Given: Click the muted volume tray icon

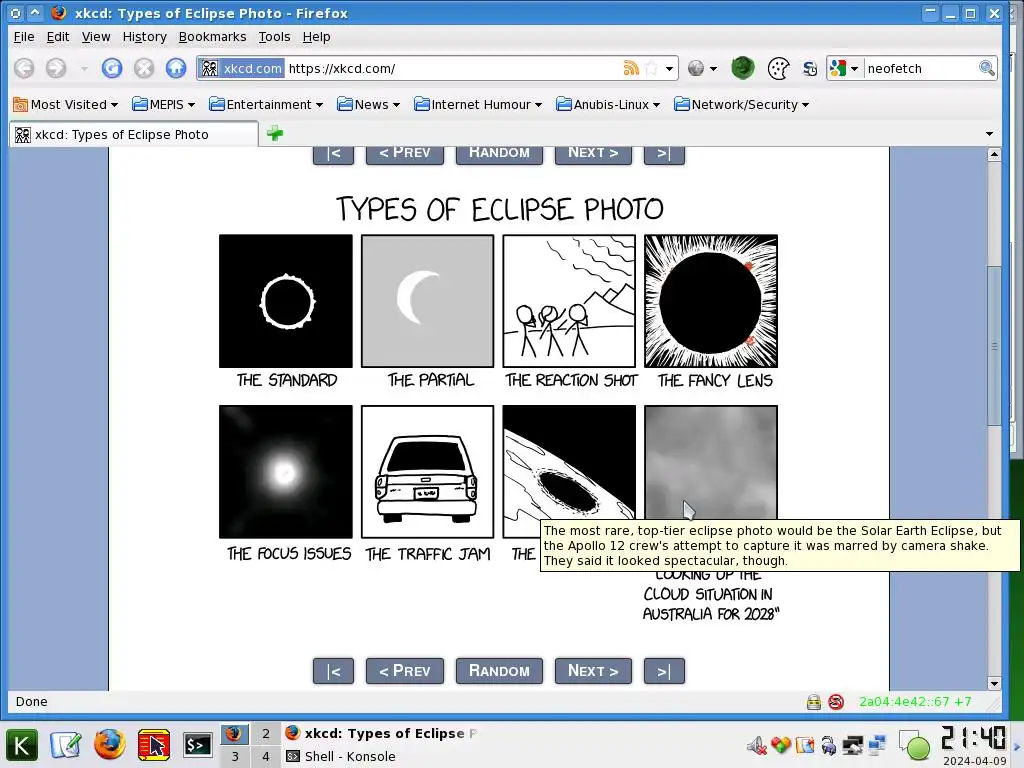Looking at the screenshot, I should (756, 745).
